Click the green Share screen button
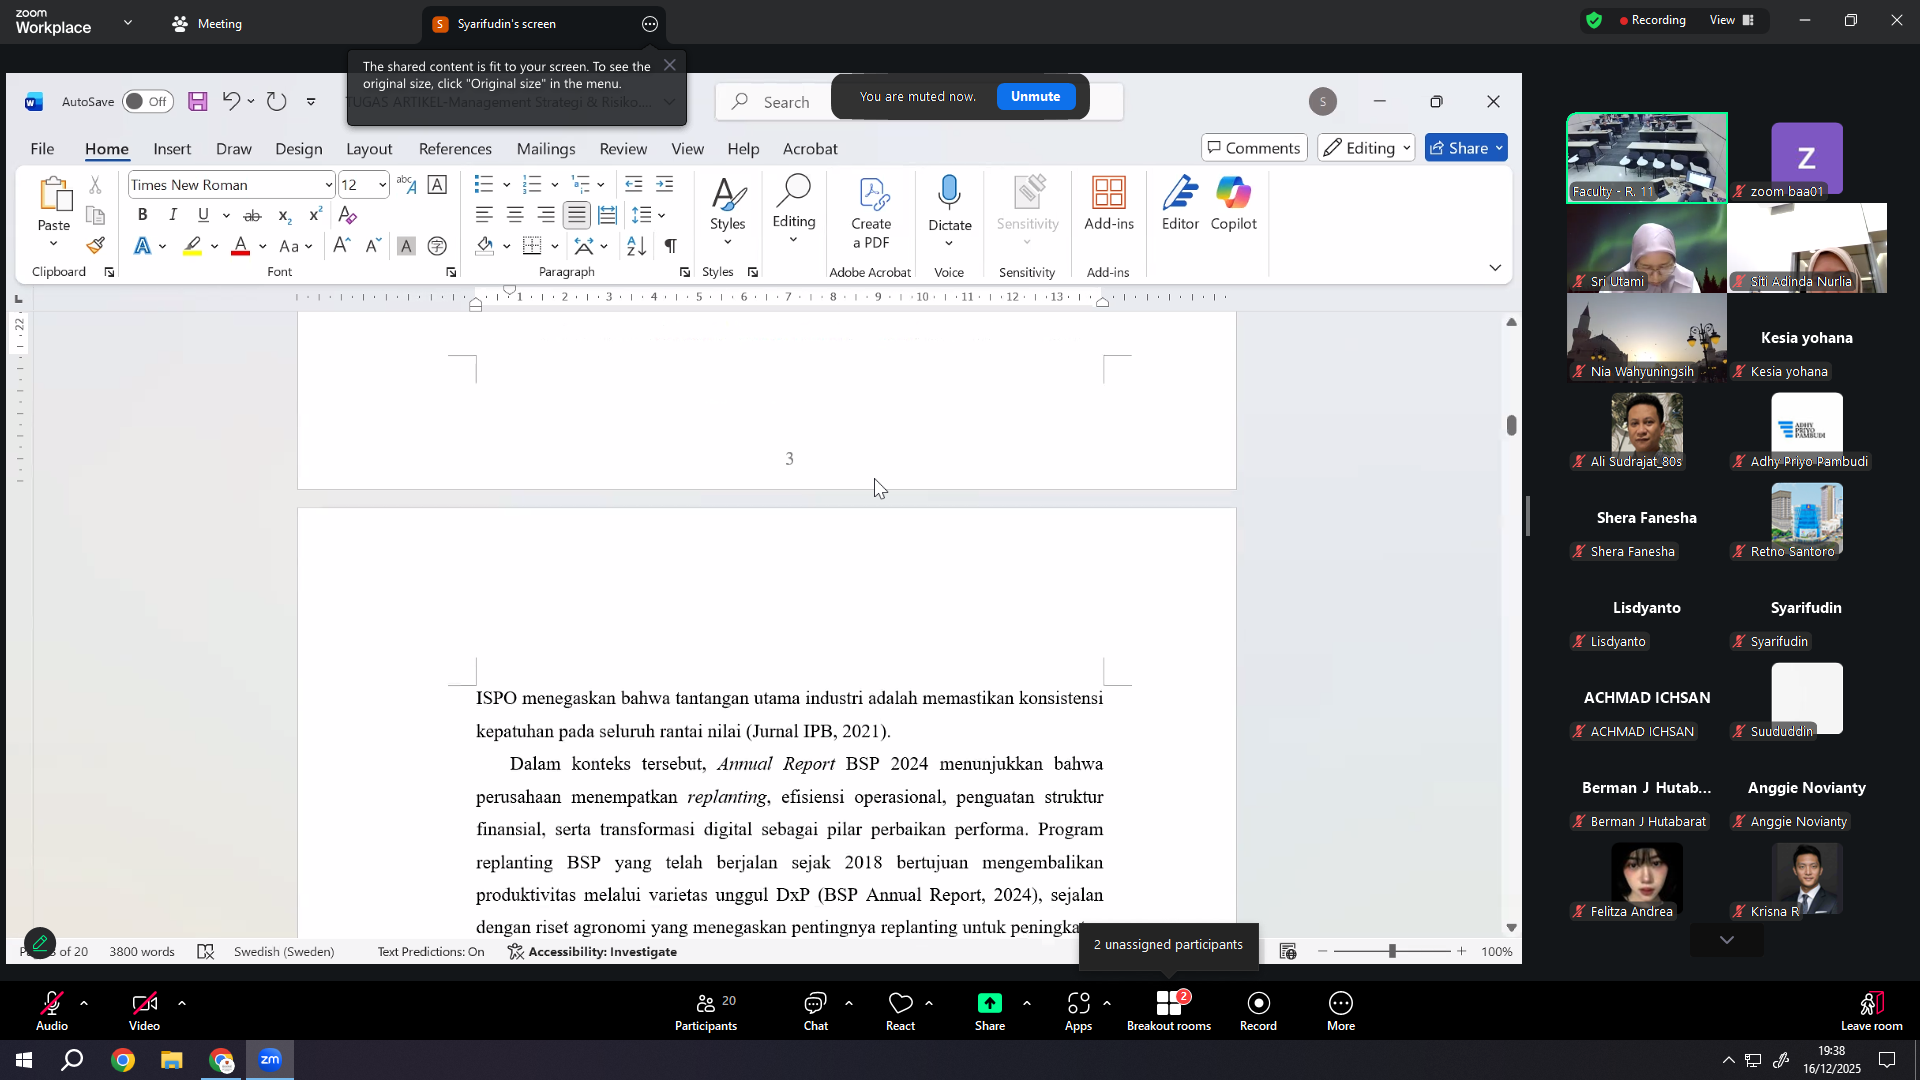The height and width of the screenshot is (1080, 1920). (x=990, y=1011)
